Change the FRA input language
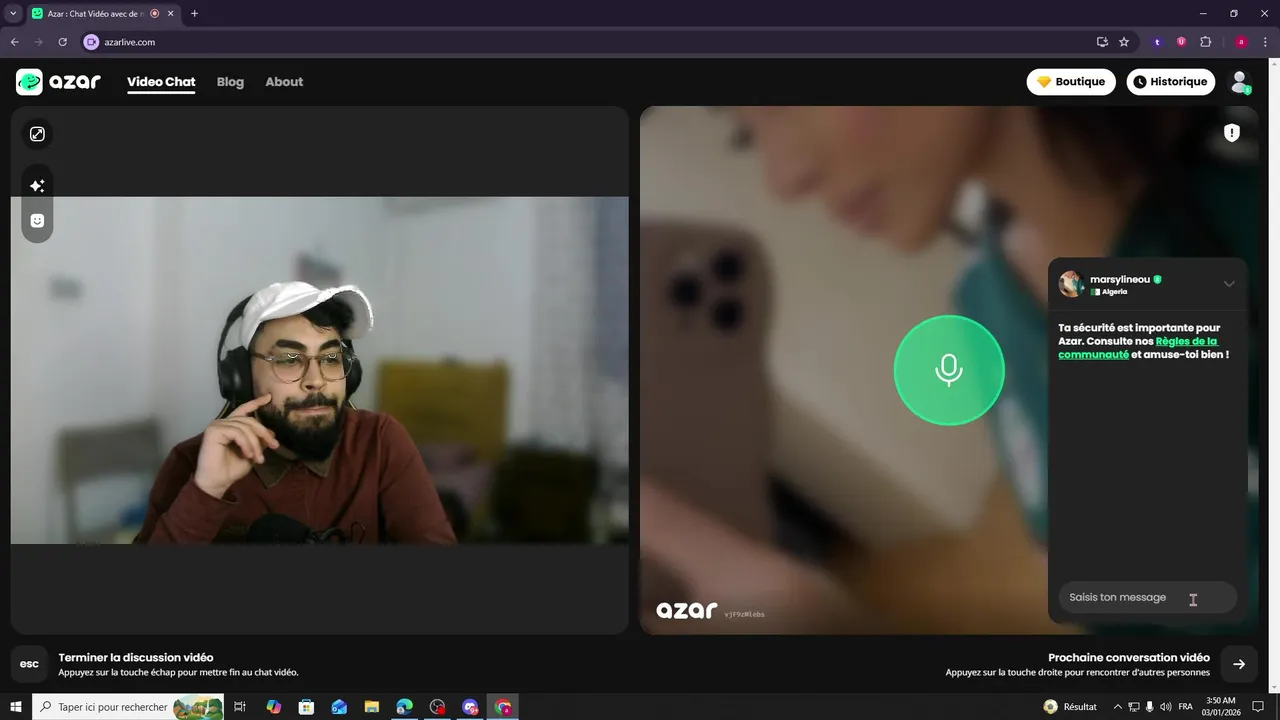 tap(1186, 707)
